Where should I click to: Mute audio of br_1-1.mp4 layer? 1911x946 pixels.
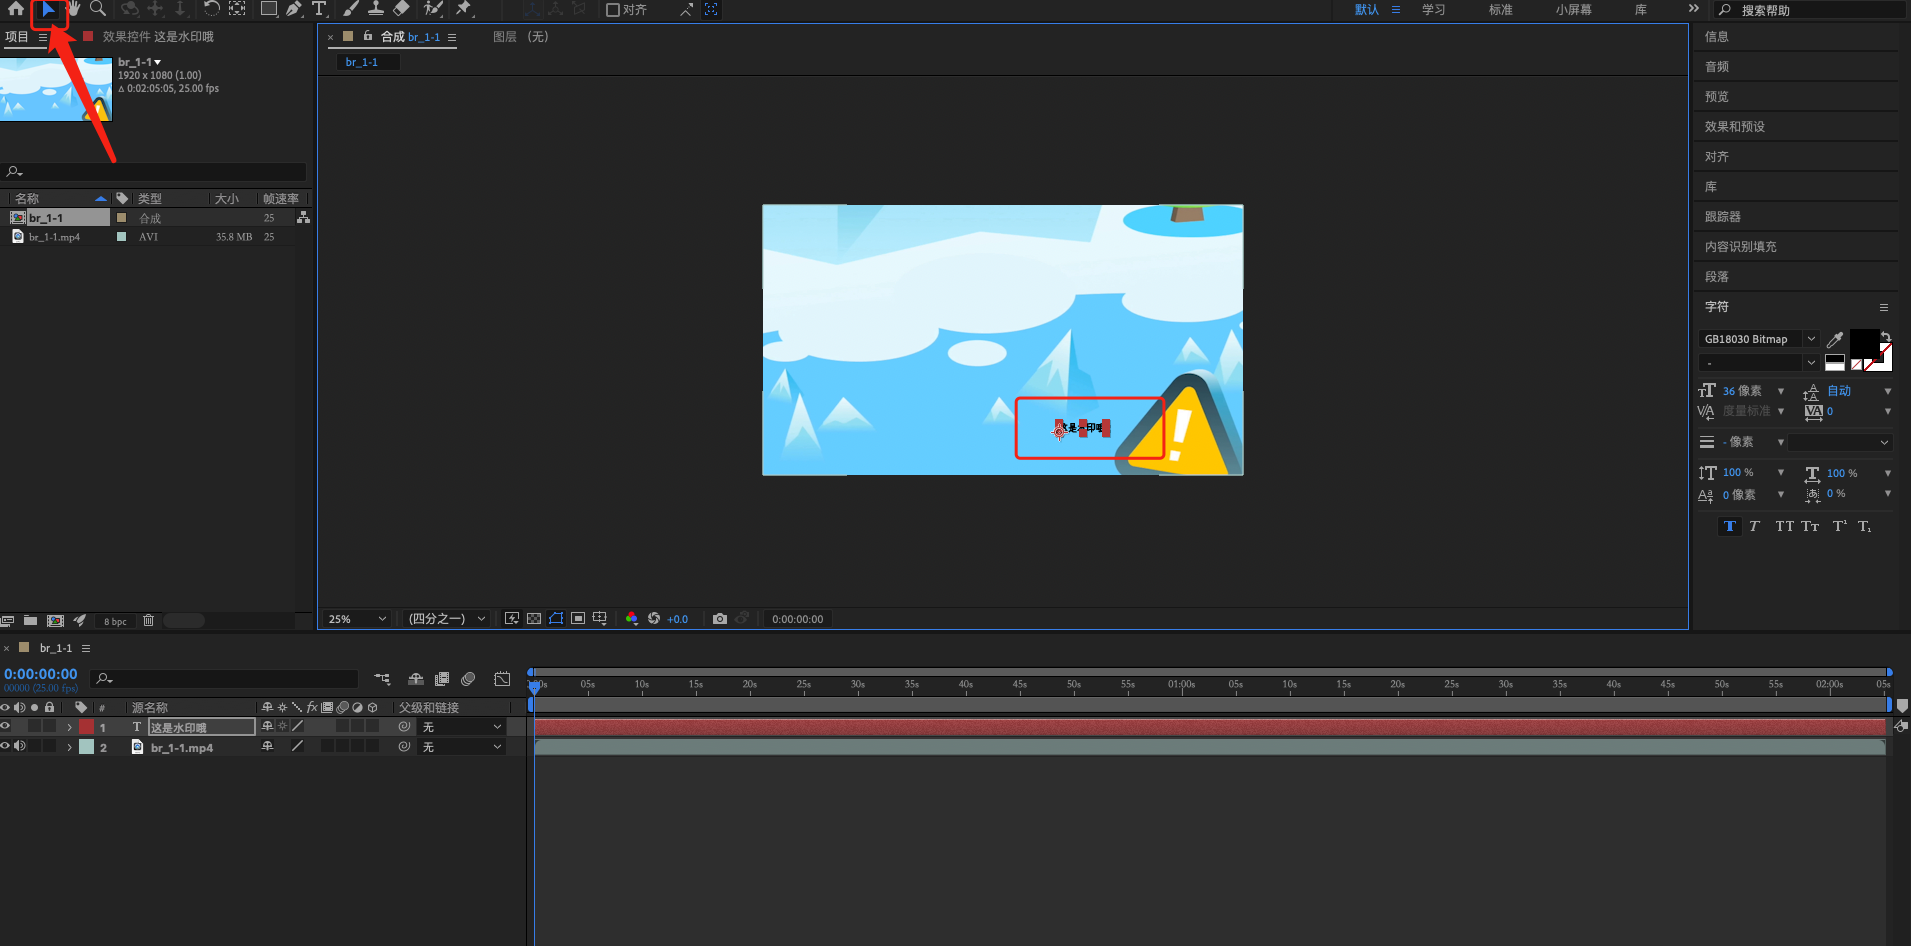click(x=20, y=746)
